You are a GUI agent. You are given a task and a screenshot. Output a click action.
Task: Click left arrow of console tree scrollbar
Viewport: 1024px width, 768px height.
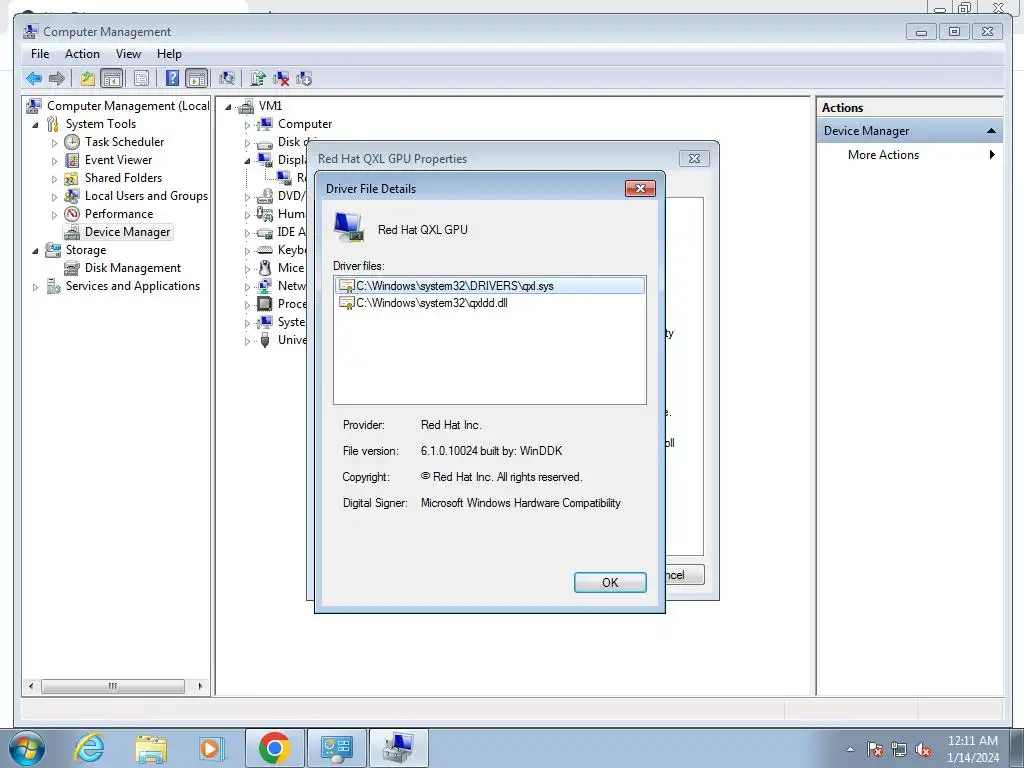click(x=31, y=686)
